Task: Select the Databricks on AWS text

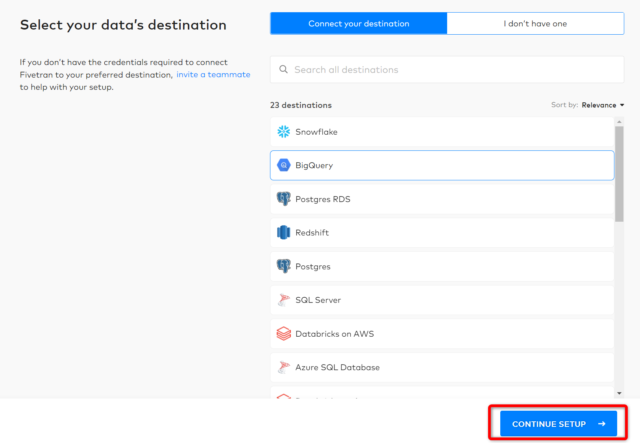Action: (335, 334)
